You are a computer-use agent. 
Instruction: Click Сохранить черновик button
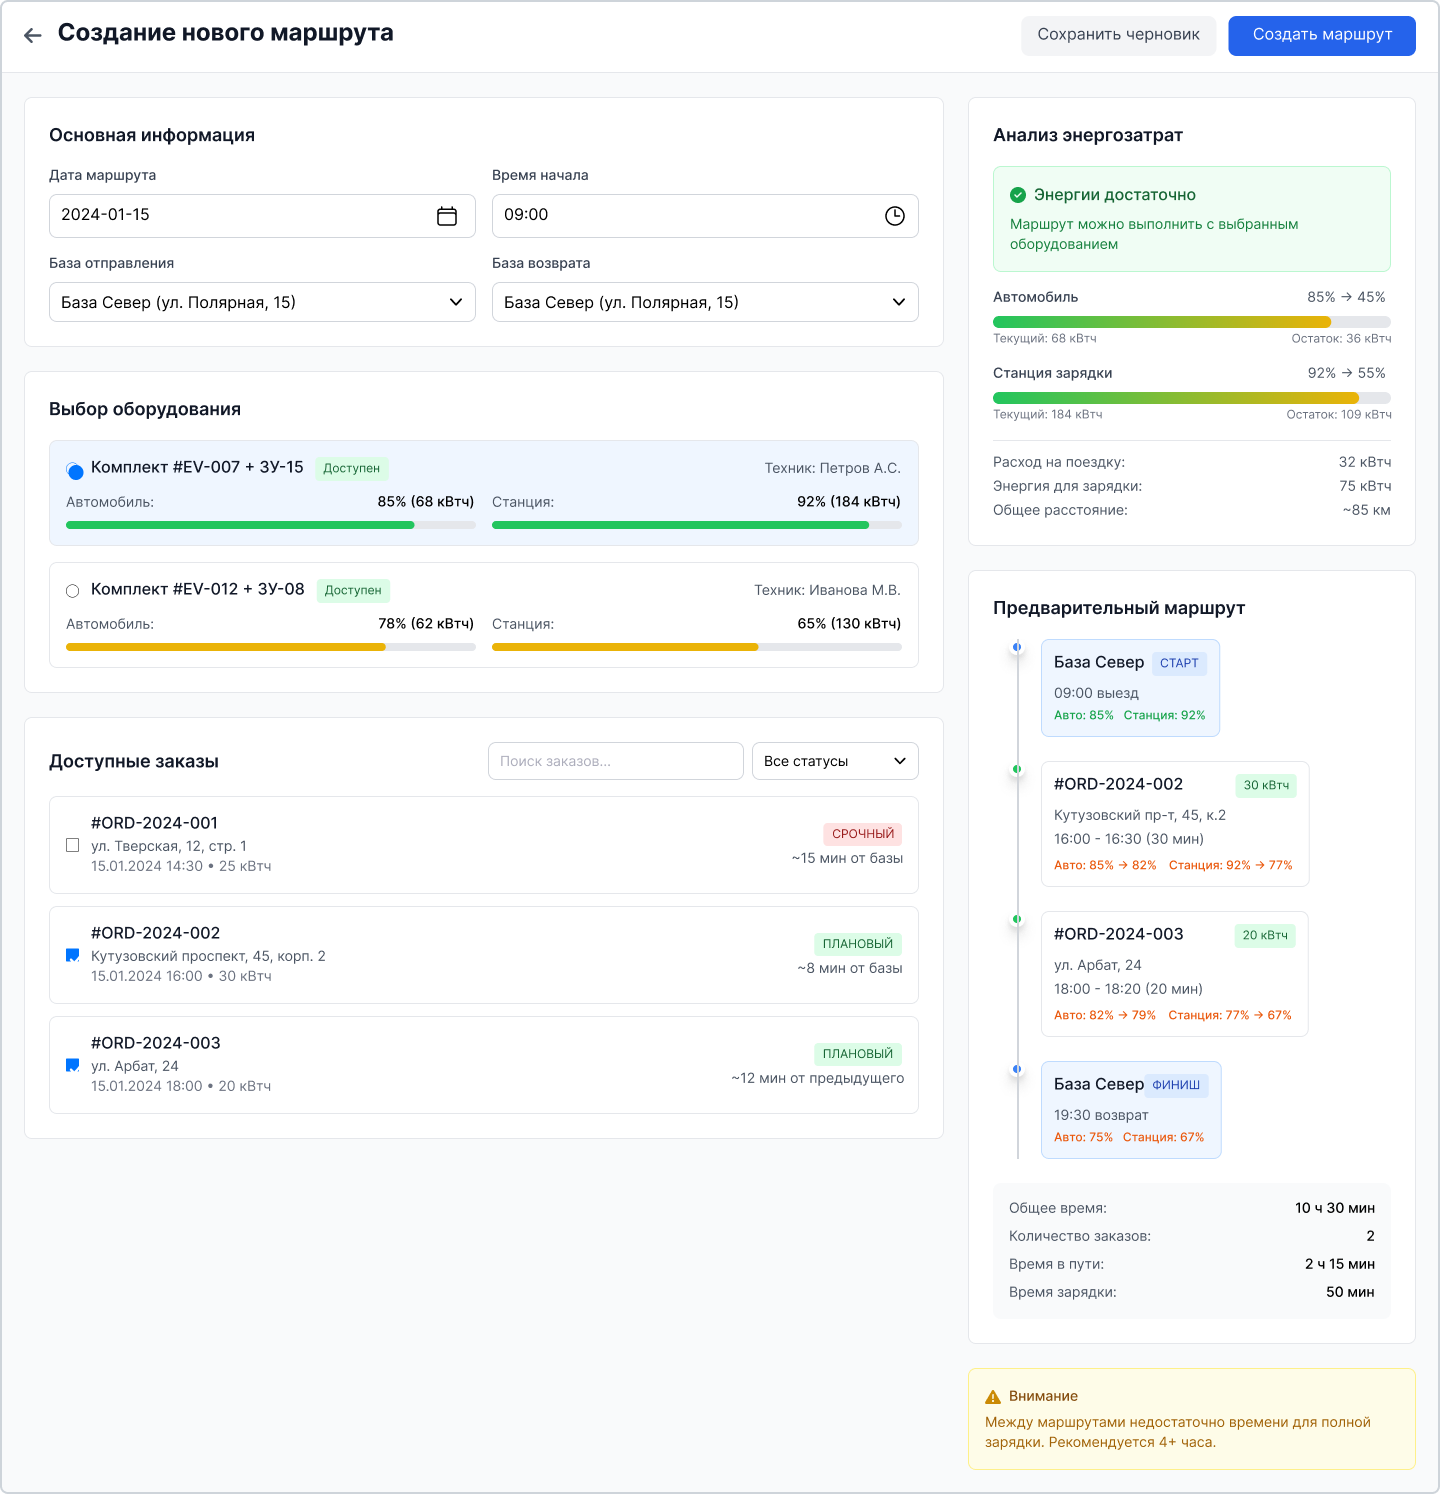point(1118,35)
